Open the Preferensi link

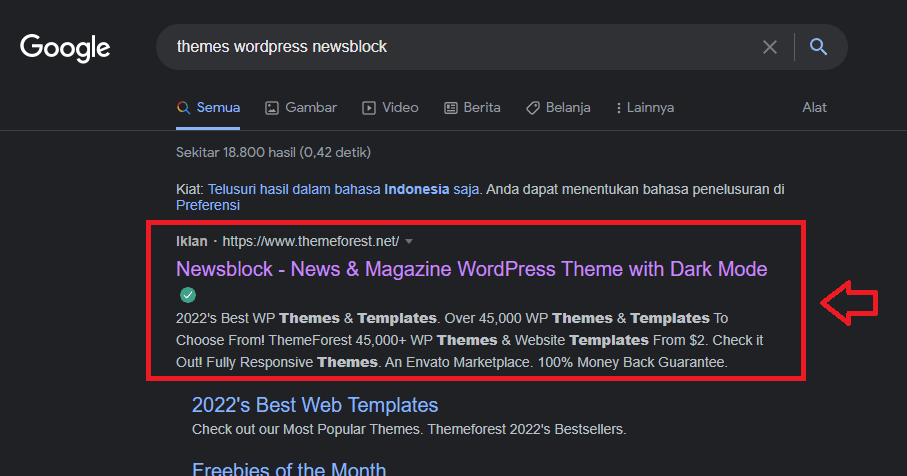[x=208, y=205]
